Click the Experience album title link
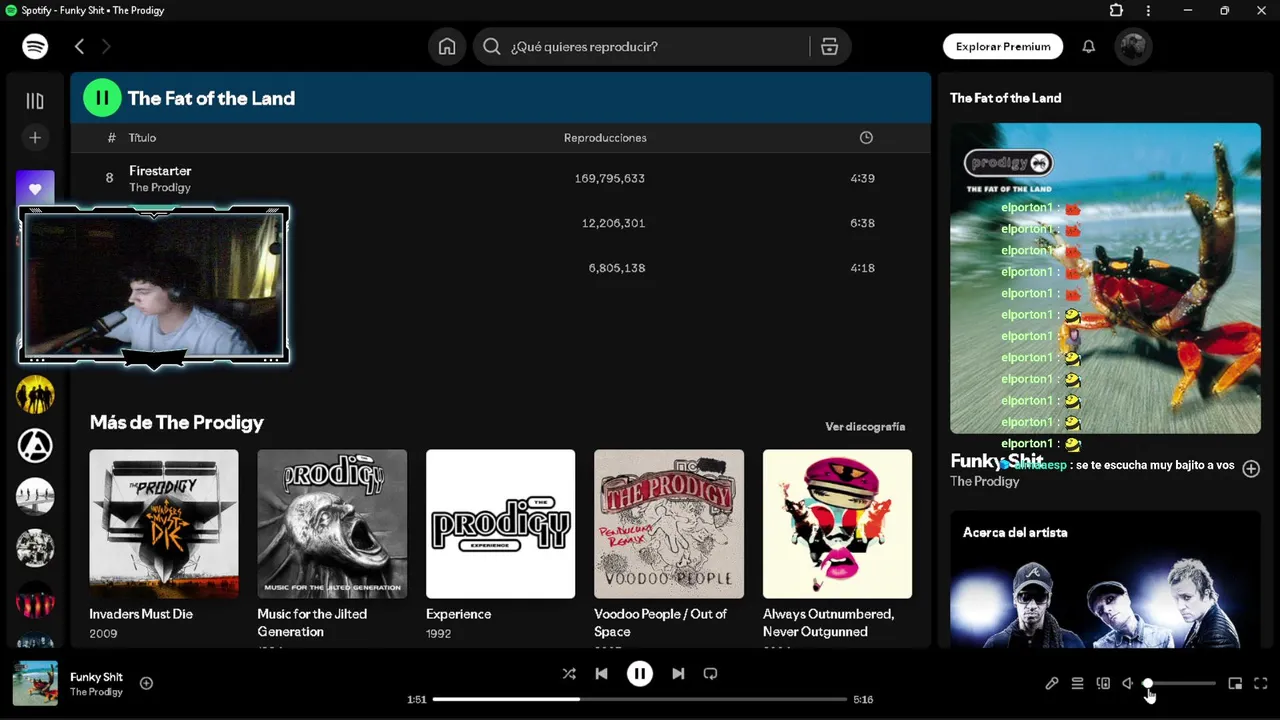Screen dimensions: 1280x720 point(458,614)
